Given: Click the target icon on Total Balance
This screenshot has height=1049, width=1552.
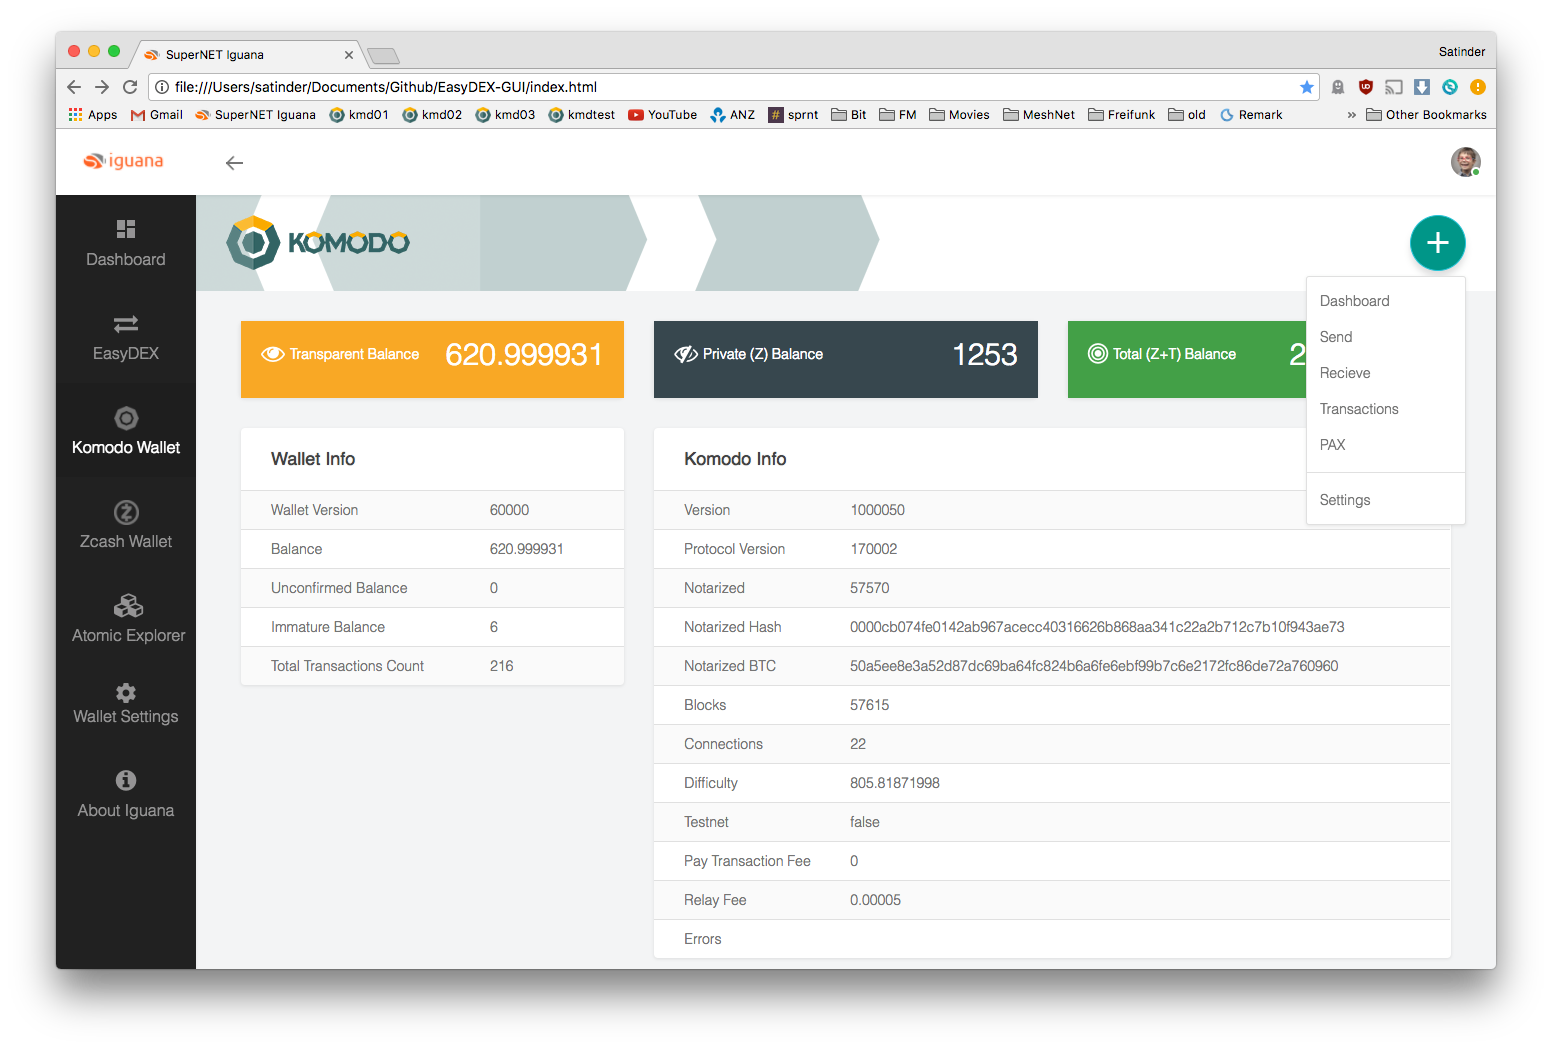Looking at the screenshot, I should click(x=1098, y=353).
